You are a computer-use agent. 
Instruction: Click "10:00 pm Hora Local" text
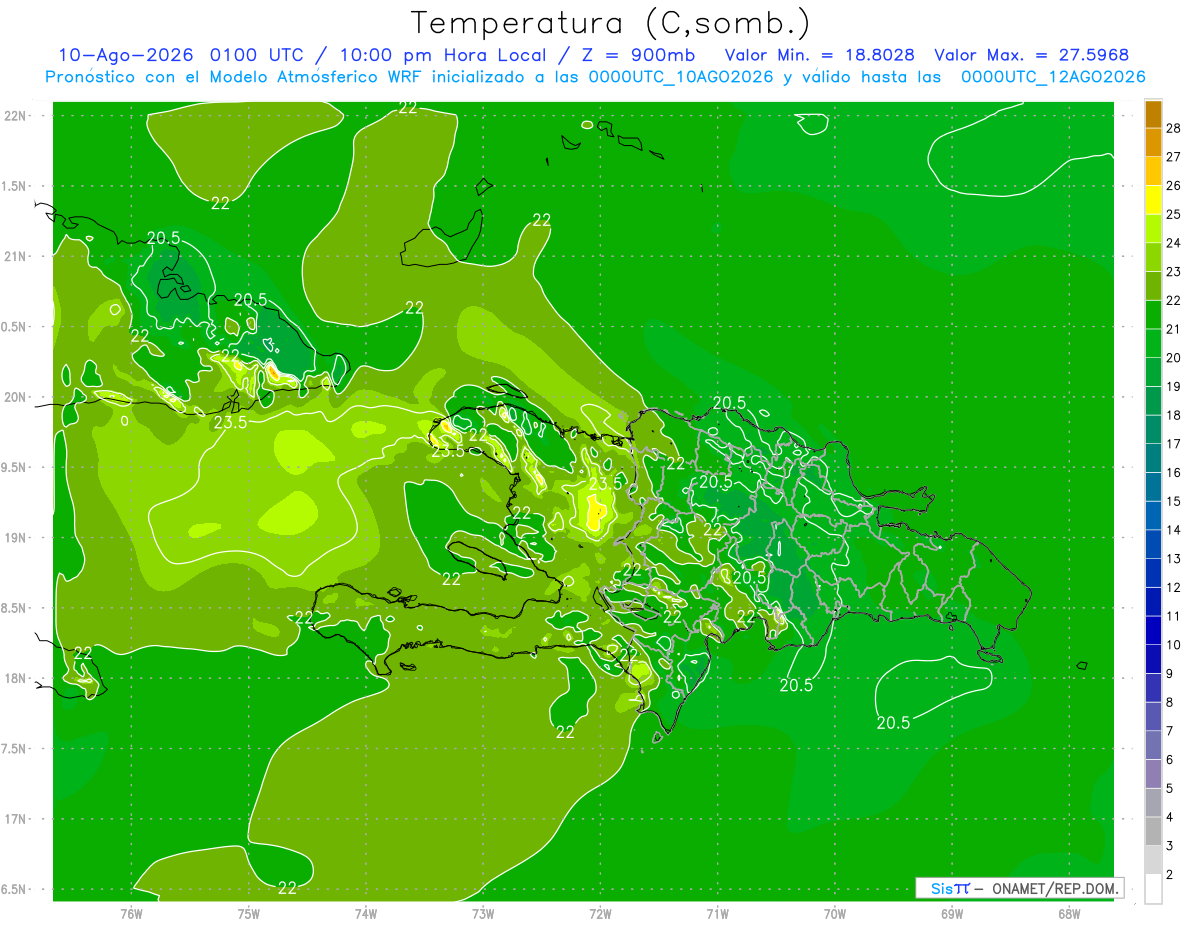point(445,55)
